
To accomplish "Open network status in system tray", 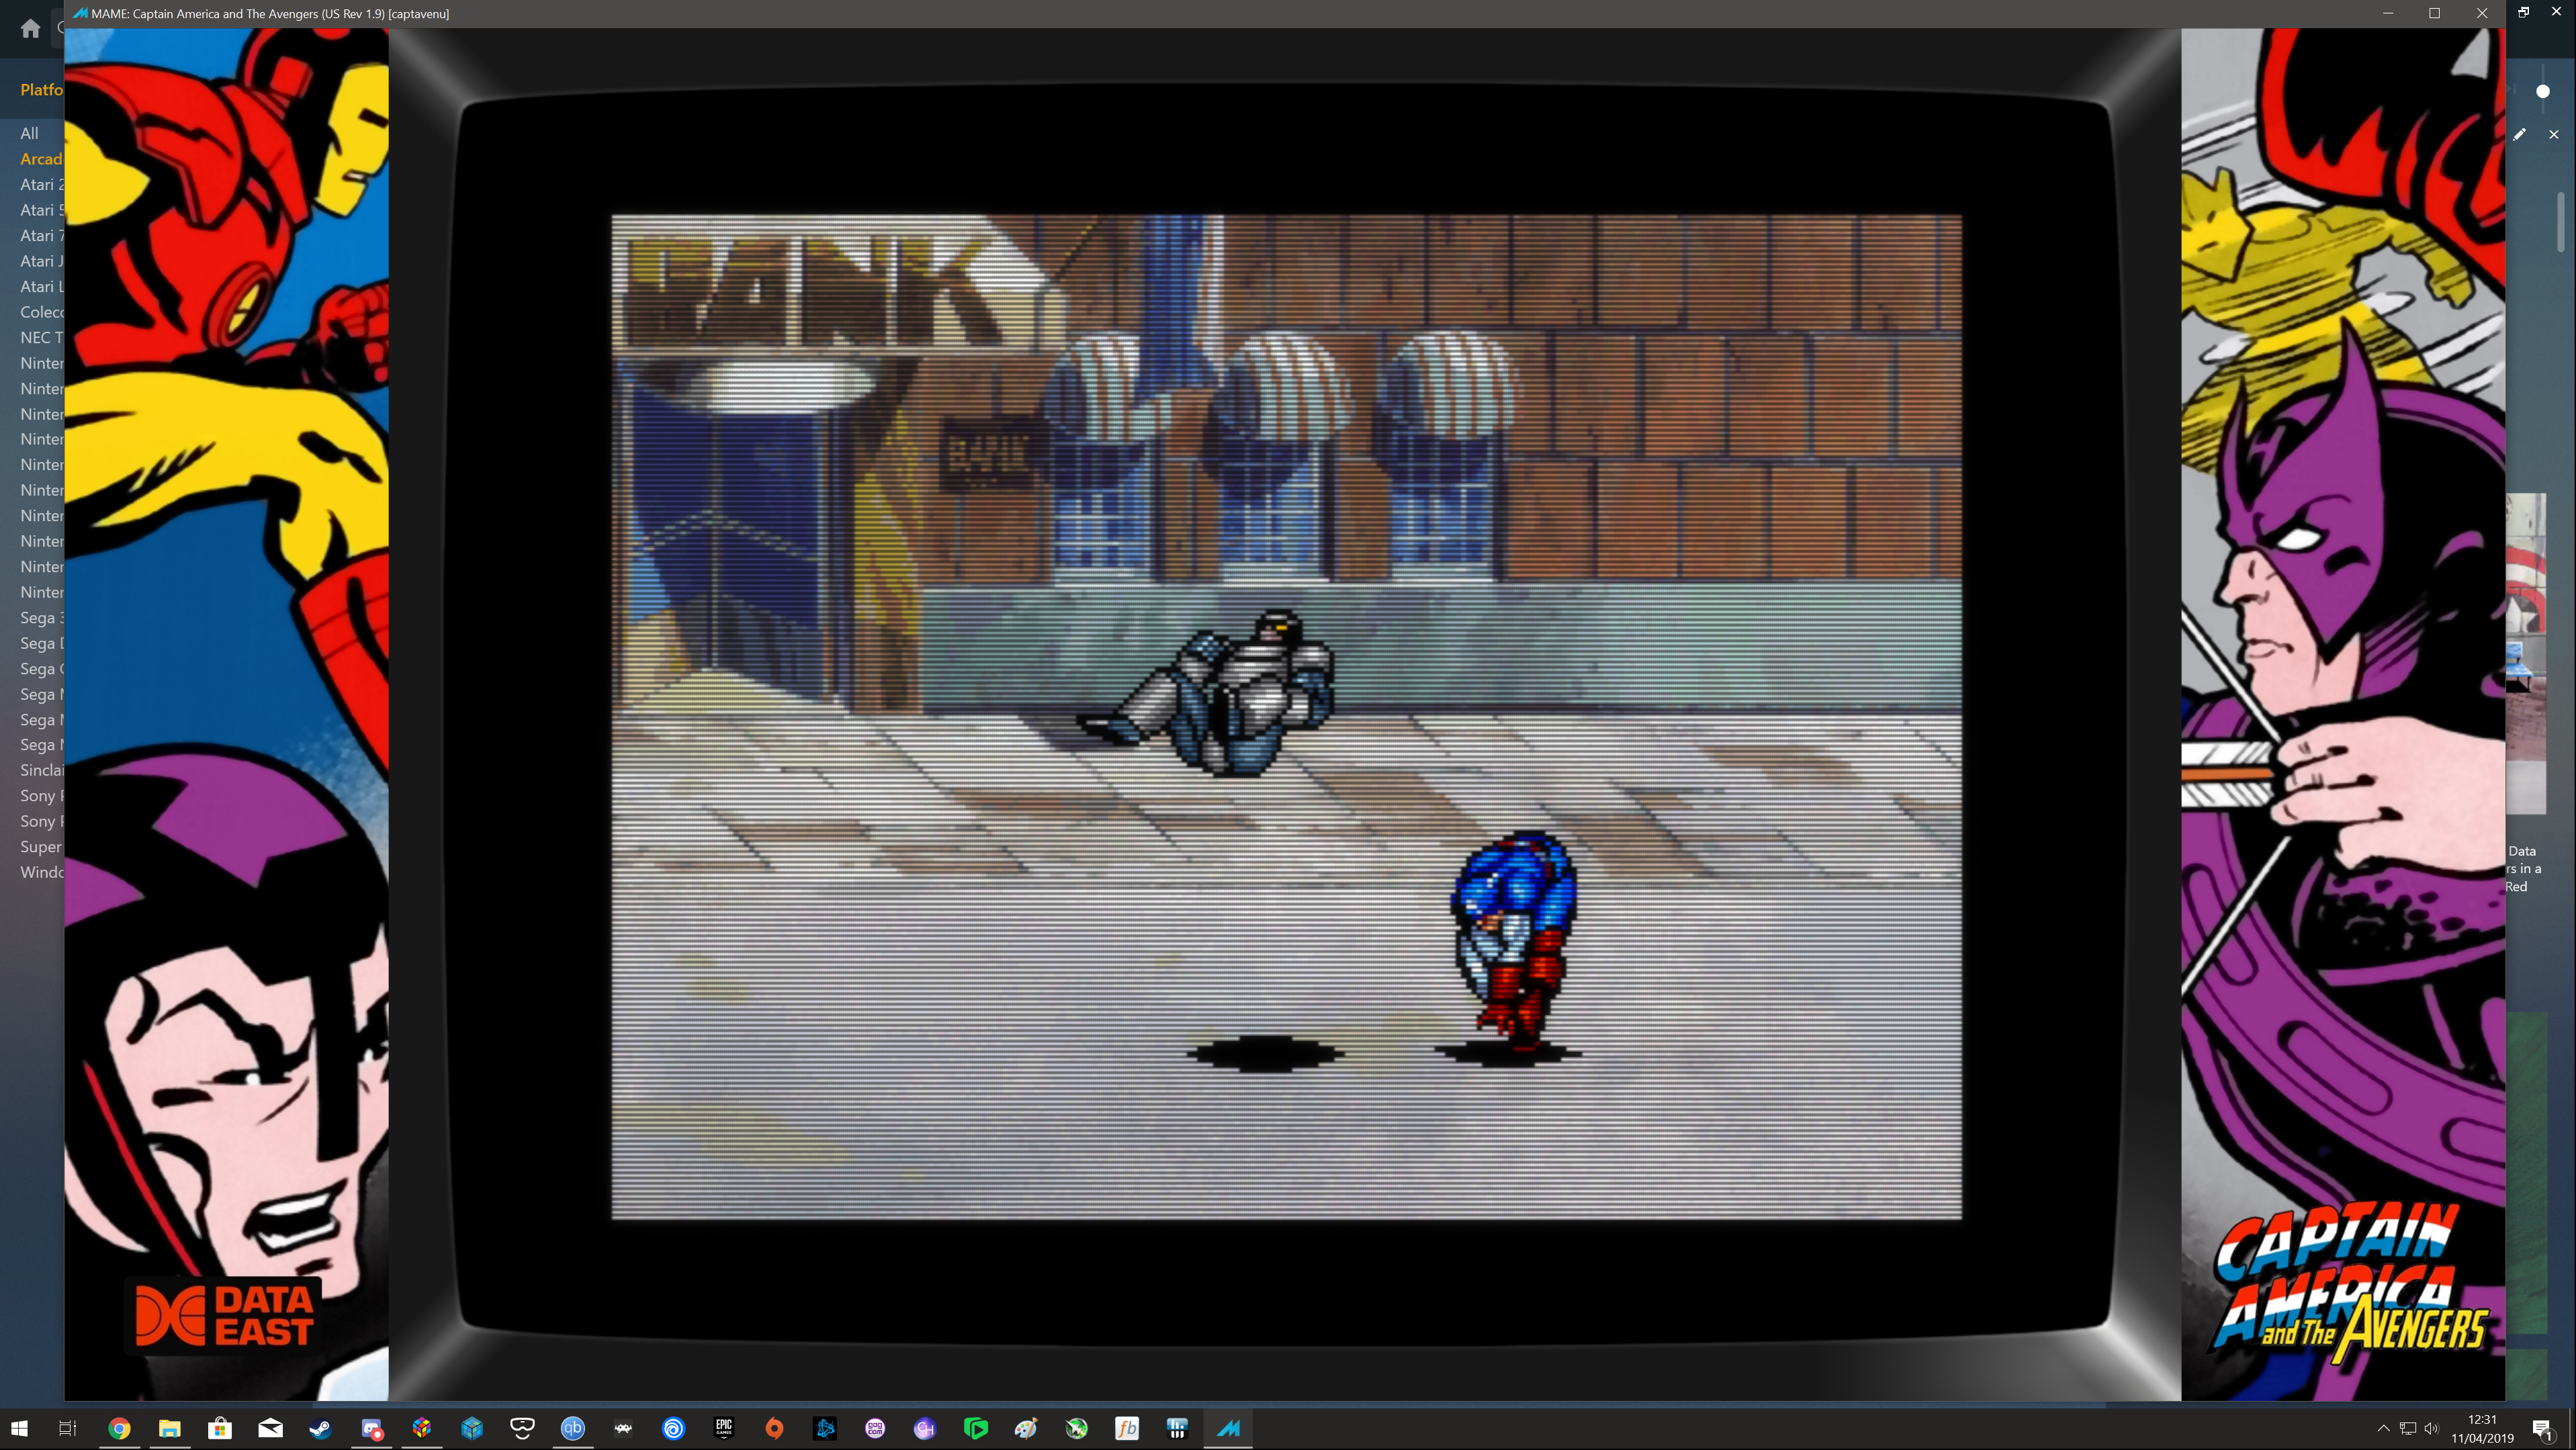I will (2408, 1428).
